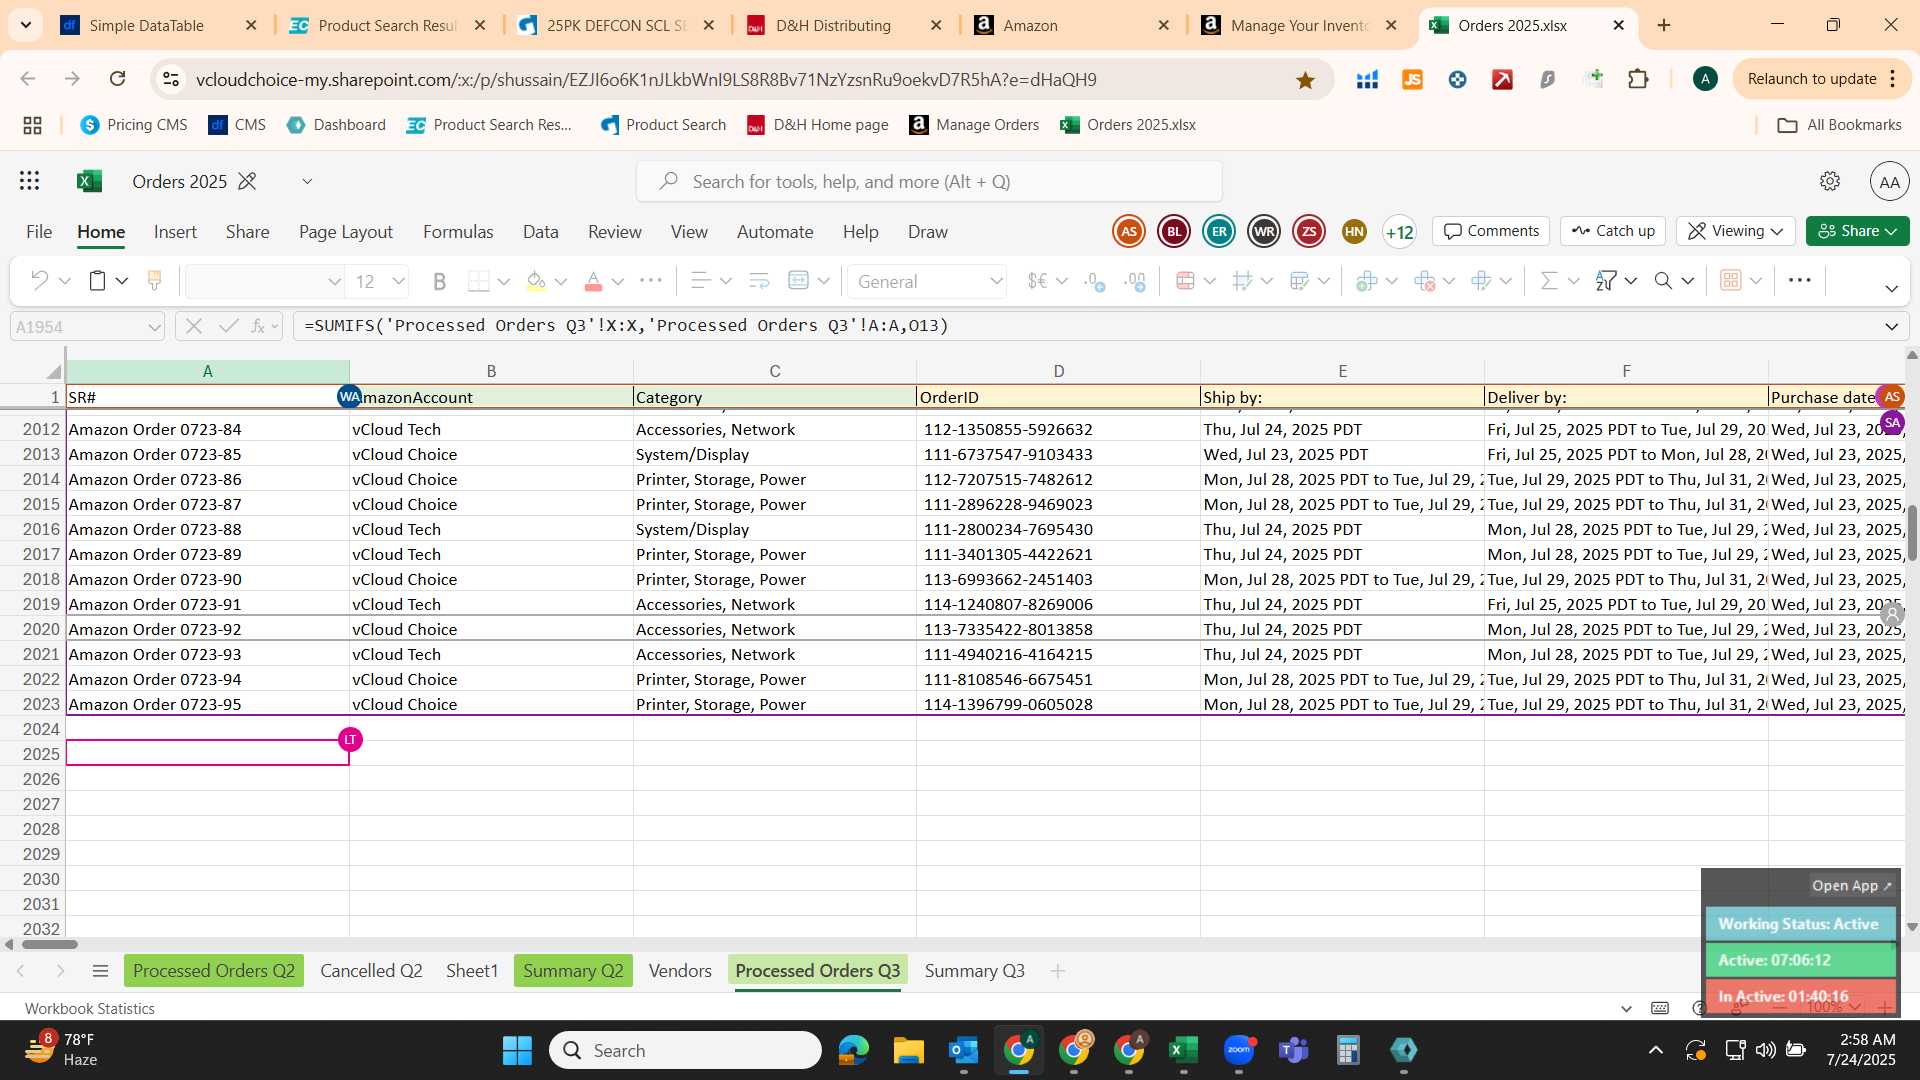The image size is (1920, 1080).
Task: Open more ribbon commands ellipsis
Action: pyautogui.click(x=1799, y=281)
